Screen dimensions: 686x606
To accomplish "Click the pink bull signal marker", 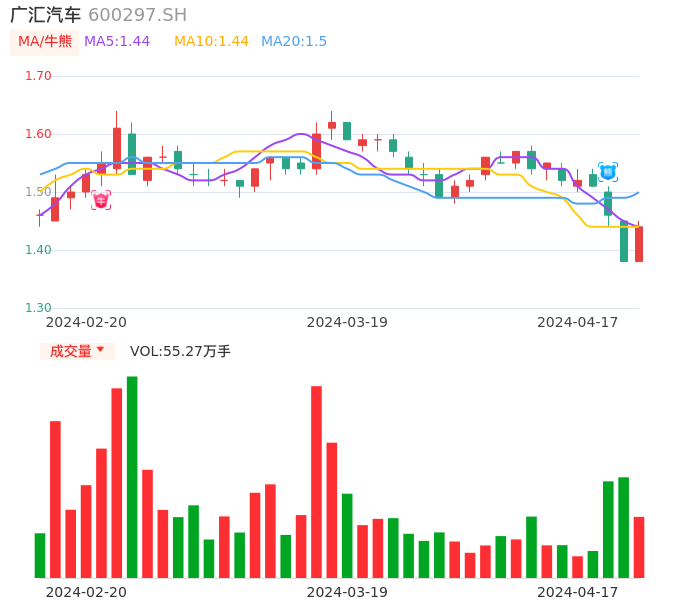I will click(x=101, y=200).
